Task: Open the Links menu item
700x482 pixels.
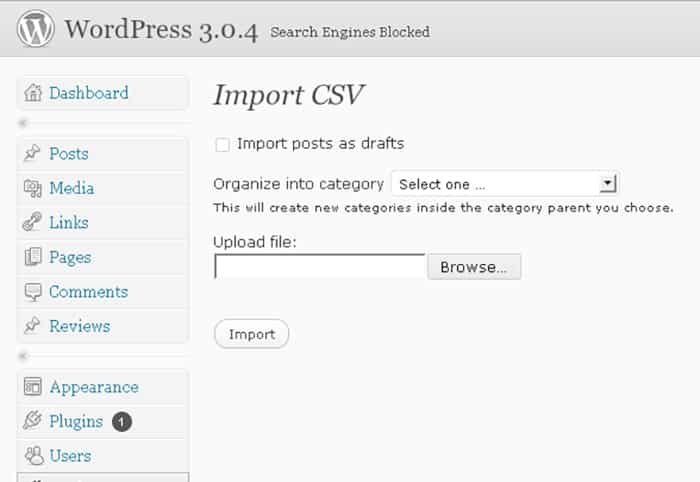Action: [103, 222]
